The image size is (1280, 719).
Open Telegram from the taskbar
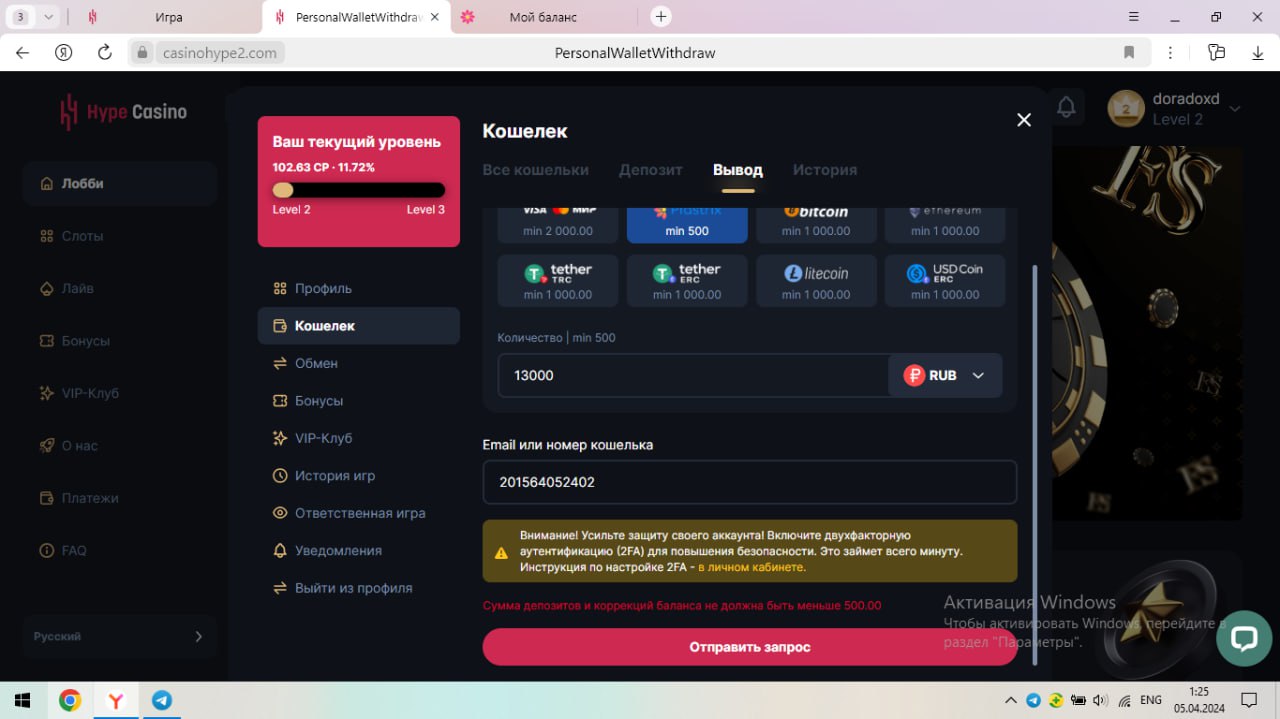(x=162, y=700)
